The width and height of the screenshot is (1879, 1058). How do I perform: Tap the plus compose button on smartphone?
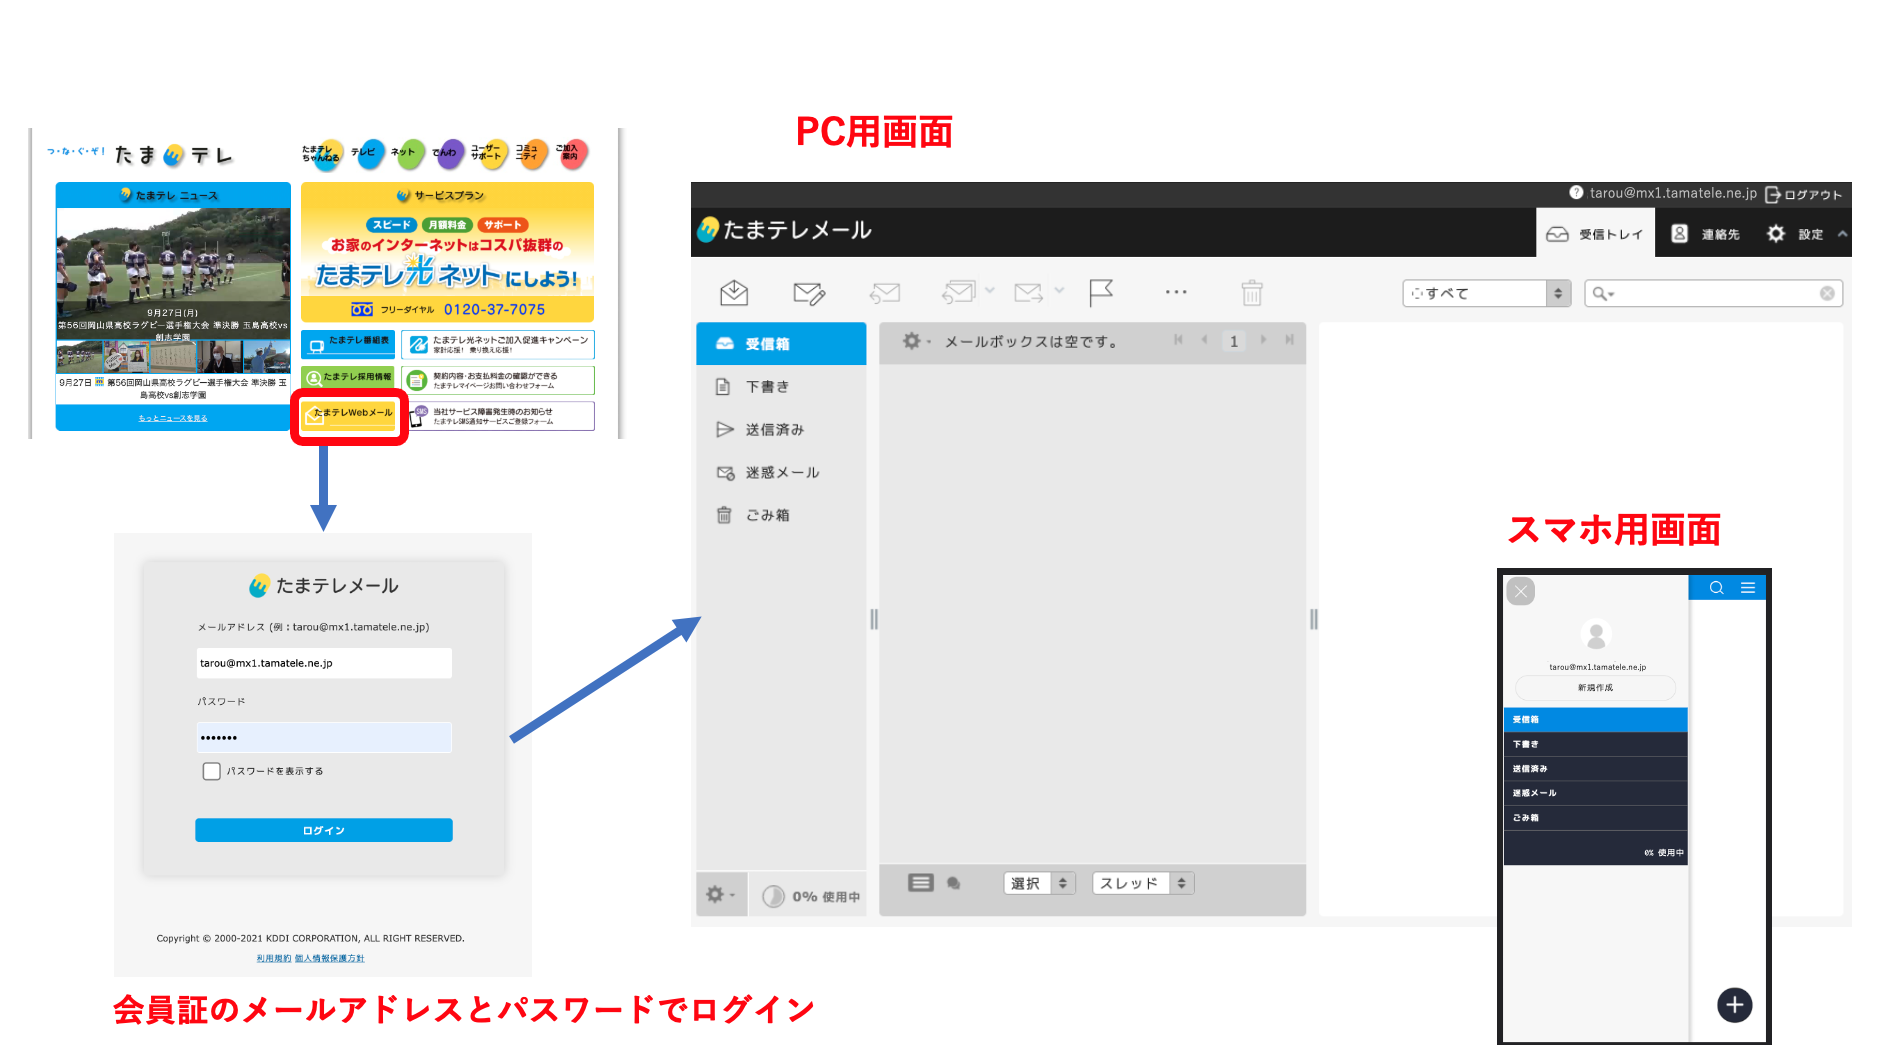1735,1005
